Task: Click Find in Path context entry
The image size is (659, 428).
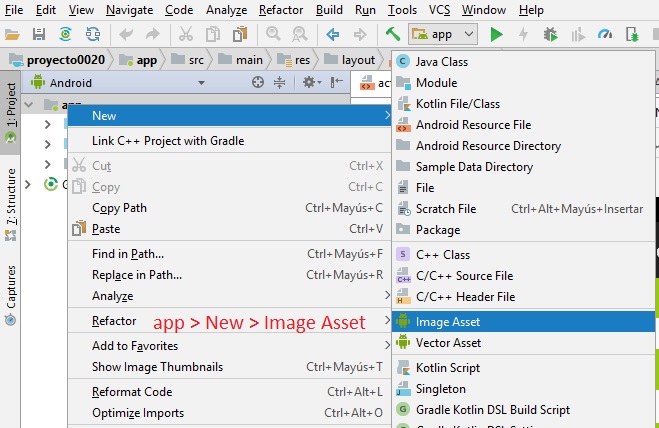Action: pos(128,254)
